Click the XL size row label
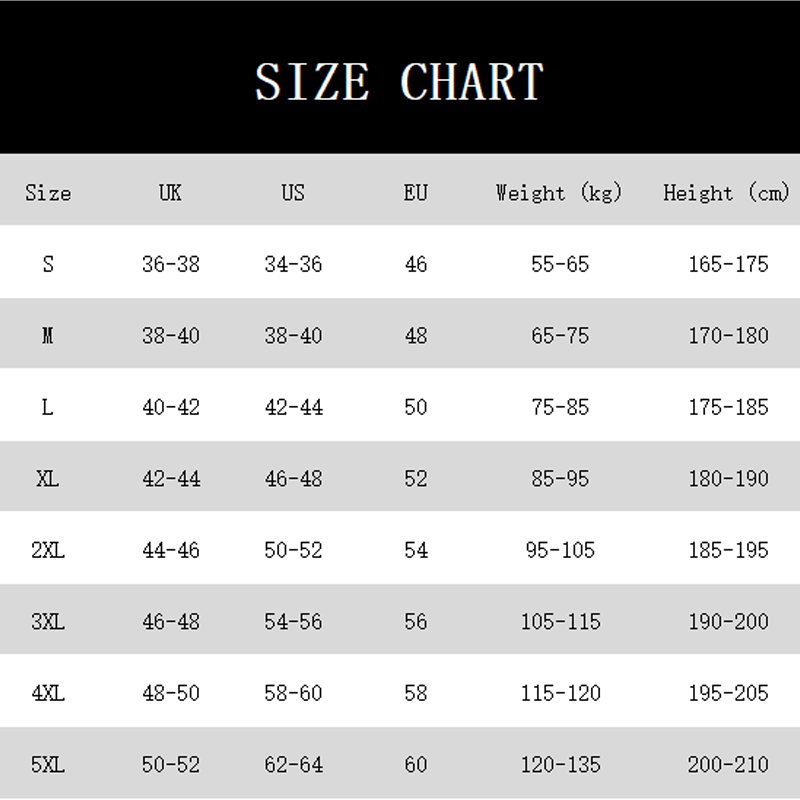Screen dimensions: 800x800 (x=48, y=479)
